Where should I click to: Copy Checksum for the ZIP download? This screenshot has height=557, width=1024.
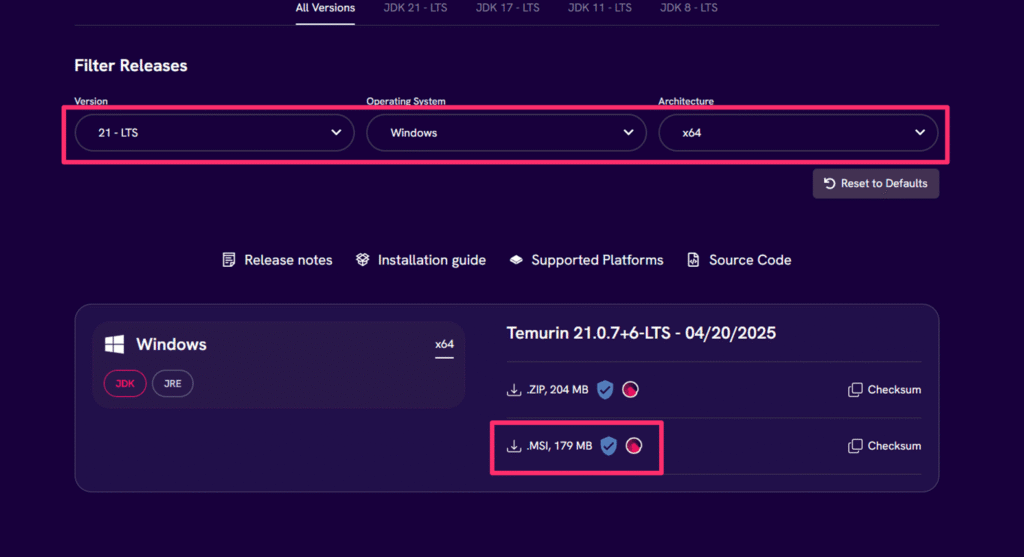click(884, 390)
